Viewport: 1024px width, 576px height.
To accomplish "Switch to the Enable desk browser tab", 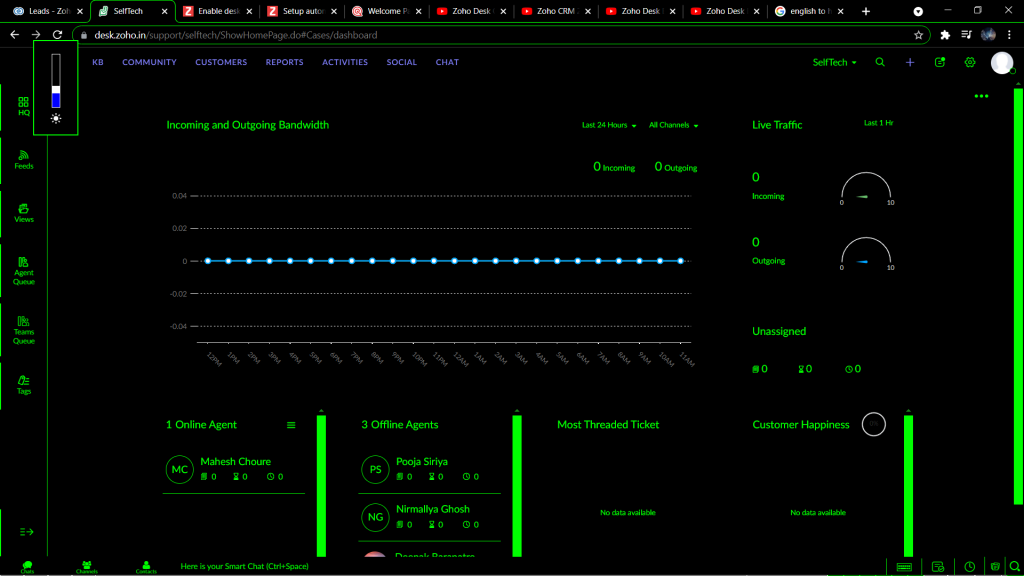I will [217, 11].
